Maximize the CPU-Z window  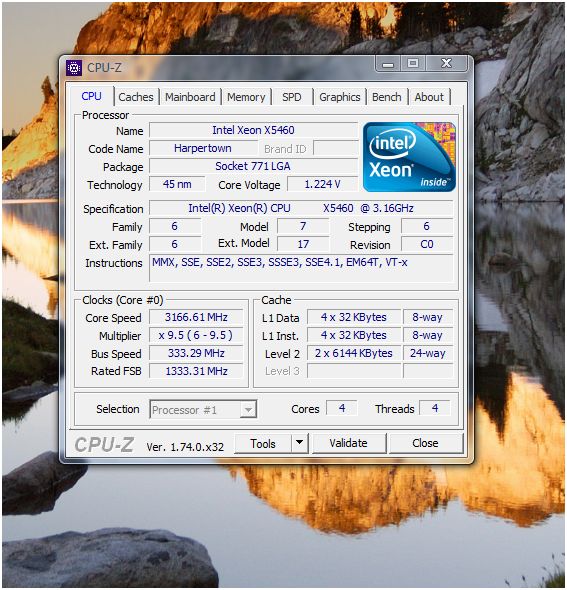(x=413, y=64)
